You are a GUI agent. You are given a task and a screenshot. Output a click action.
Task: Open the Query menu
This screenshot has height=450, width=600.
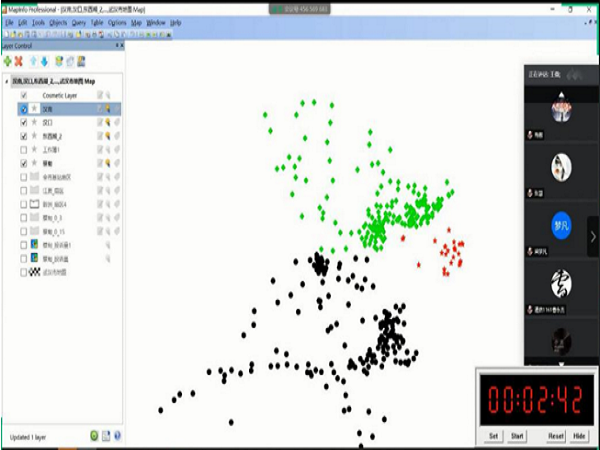[x=78, y=22]
